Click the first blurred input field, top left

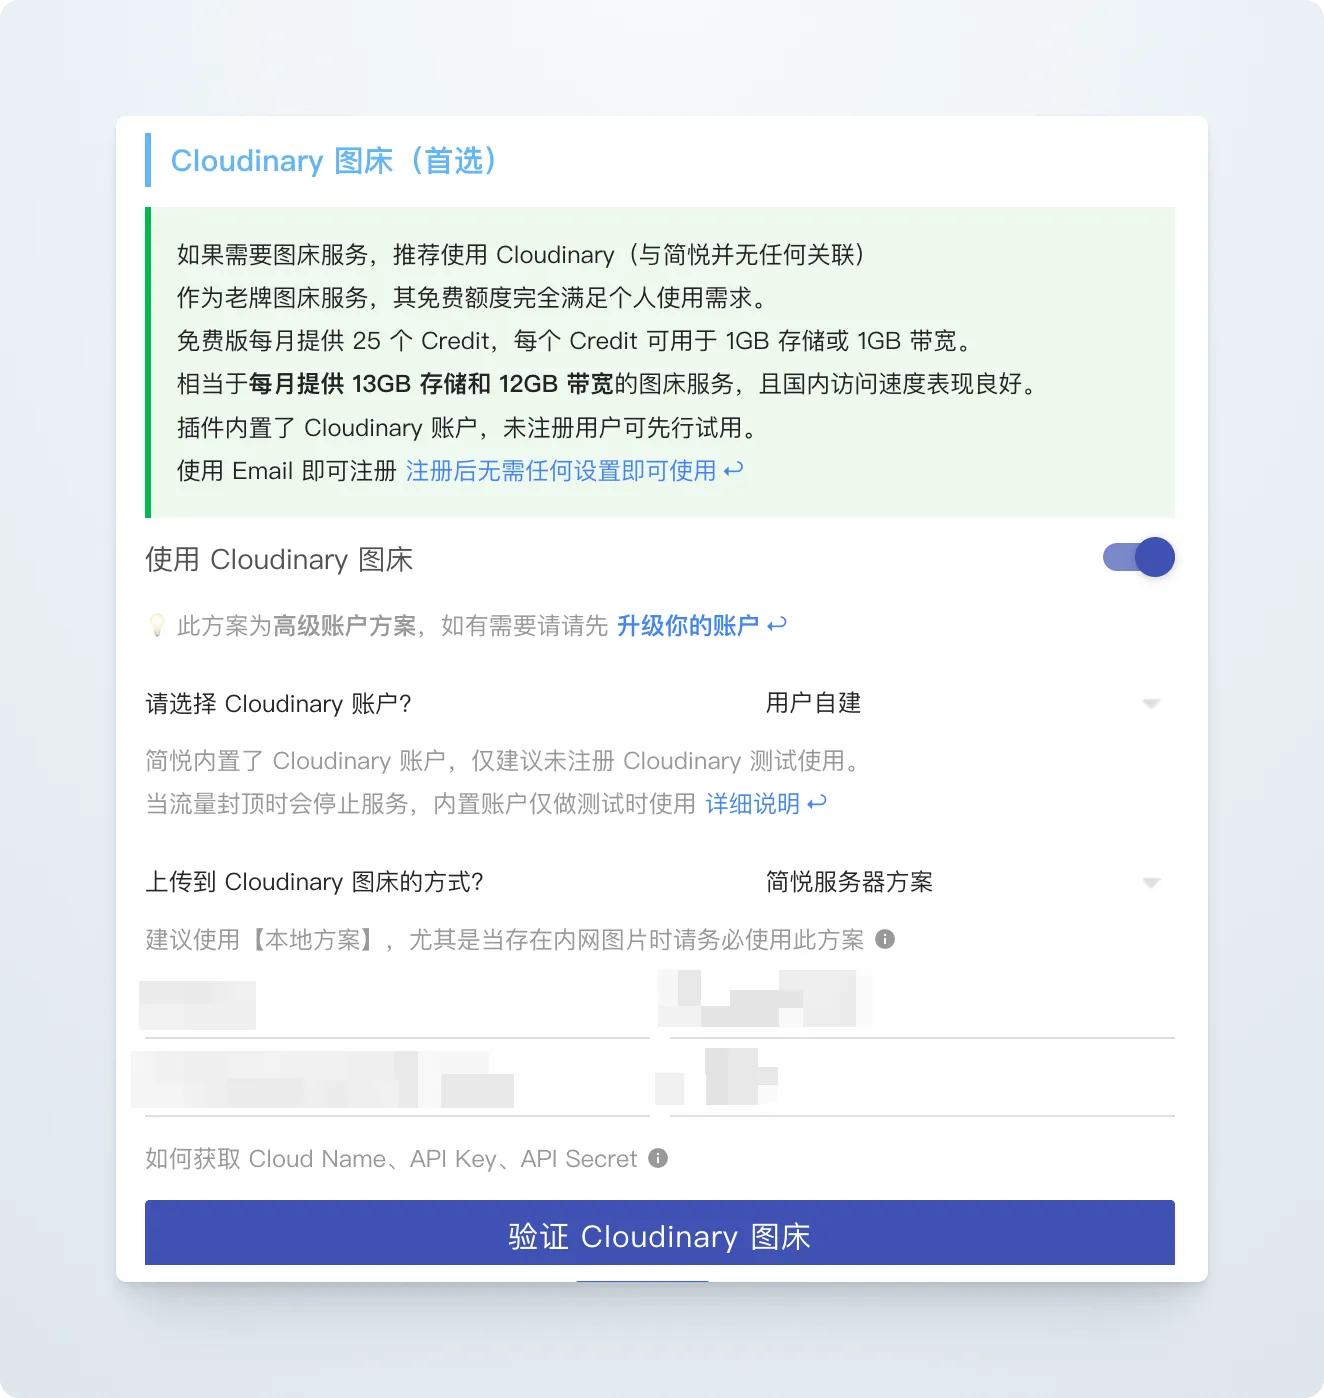coord(397,1008)
